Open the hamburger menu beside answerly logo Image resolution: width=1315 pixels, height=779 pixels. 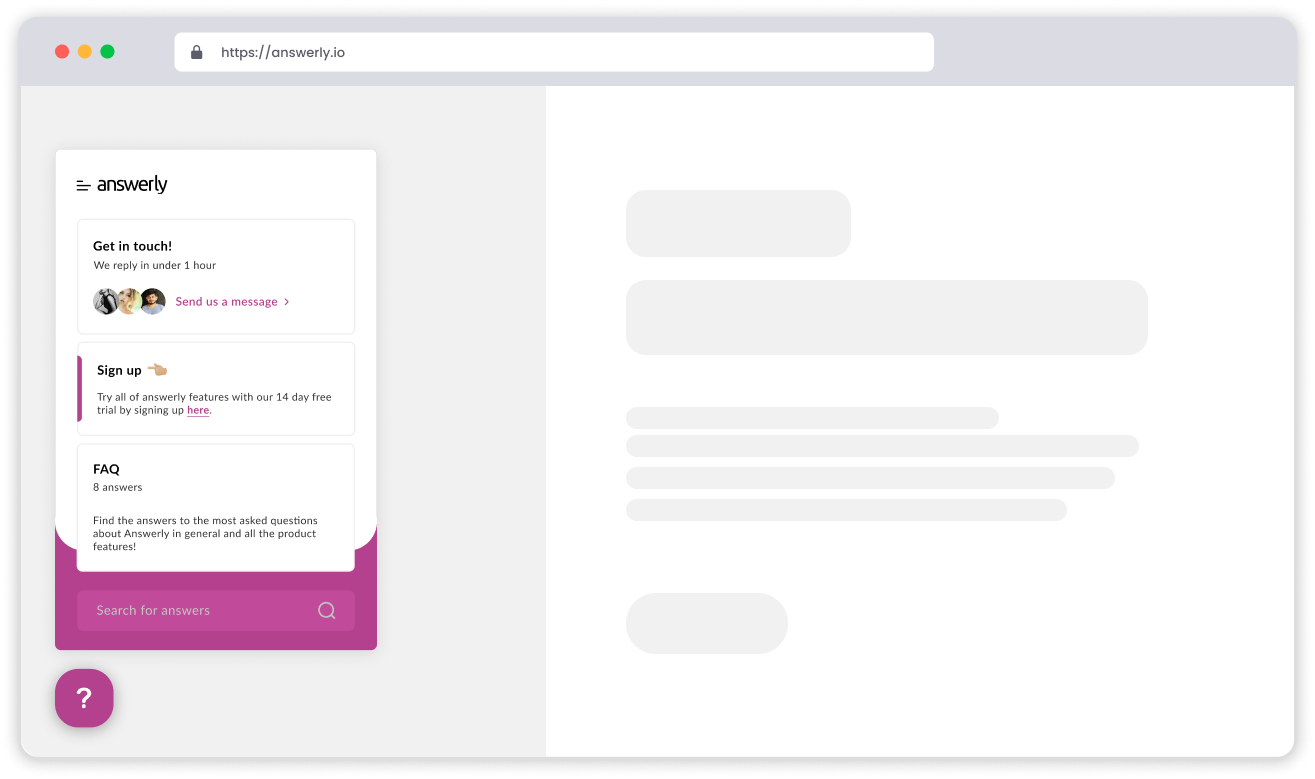coord(84,186)
